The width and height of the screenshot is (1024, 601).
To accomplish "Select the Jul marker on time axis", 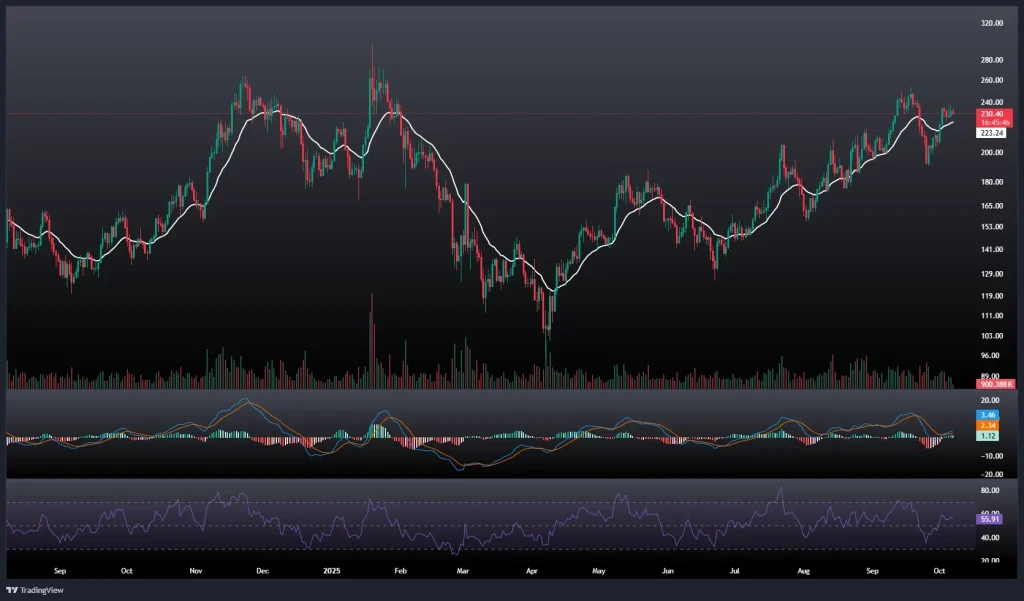I will click(x=734, y=571).
